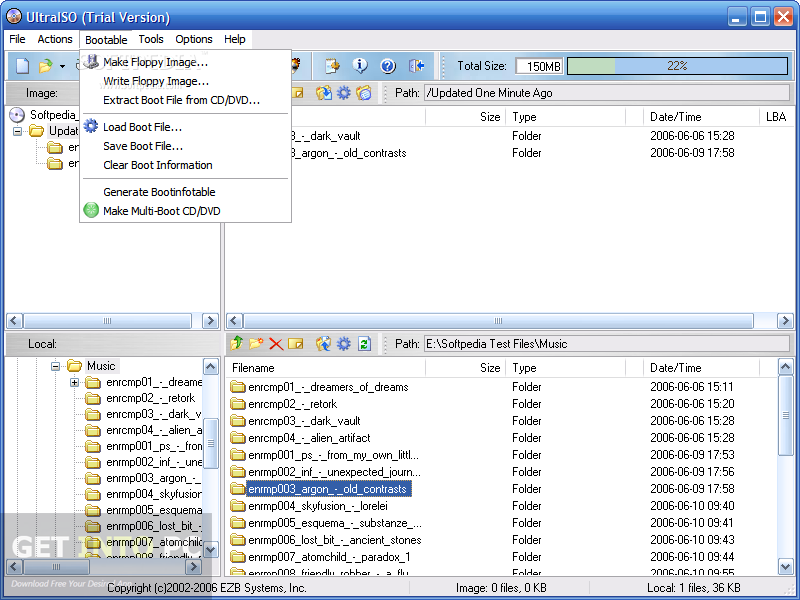This screenshot has width=800, height=600.
Task: Click the local file list scroll up arrow
Action: 785,367
